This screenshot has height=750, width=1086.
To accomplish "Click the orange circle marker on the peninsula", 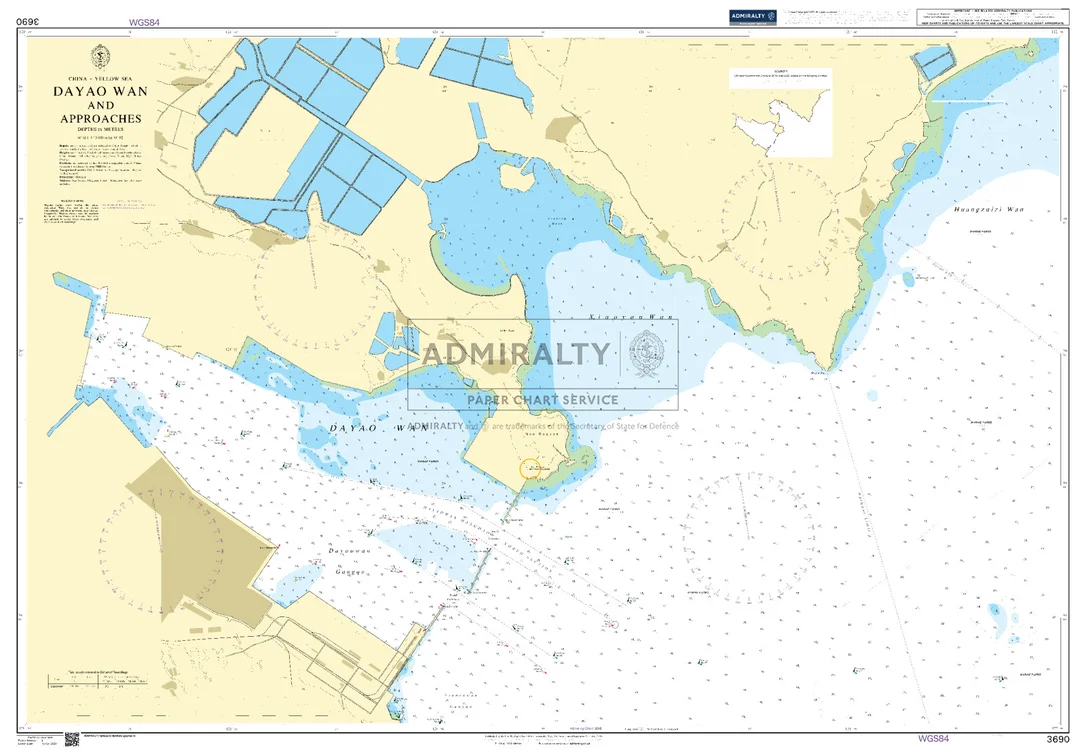I will [x=531, y=469].
